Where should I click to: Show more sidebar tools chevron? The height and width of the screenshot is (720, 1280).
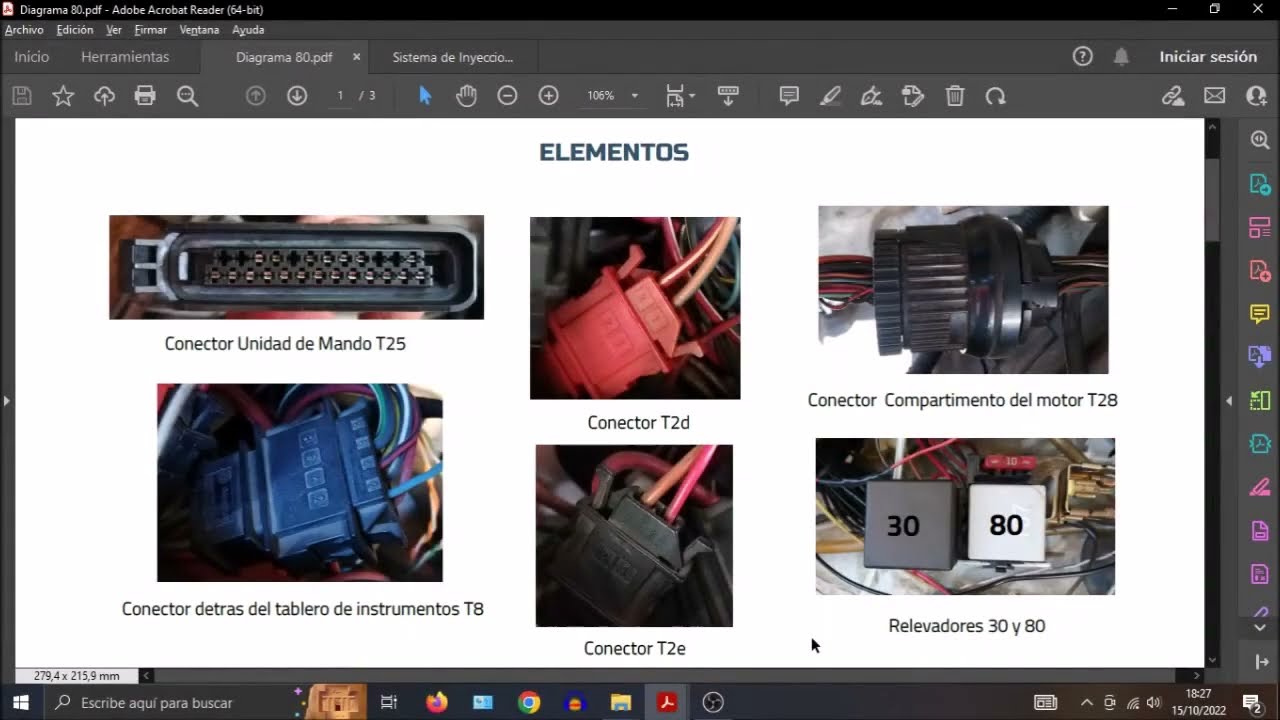point(1260,627)
